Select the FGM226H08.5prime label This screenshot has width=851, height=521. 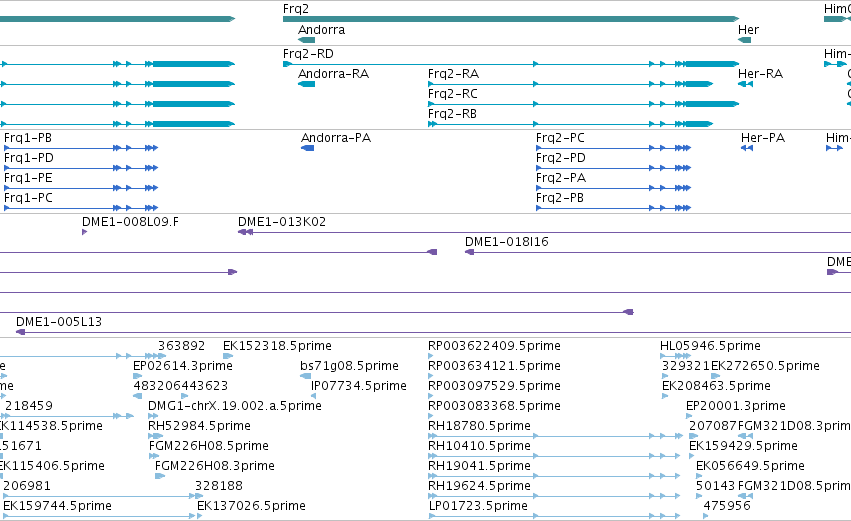(209, 446)
